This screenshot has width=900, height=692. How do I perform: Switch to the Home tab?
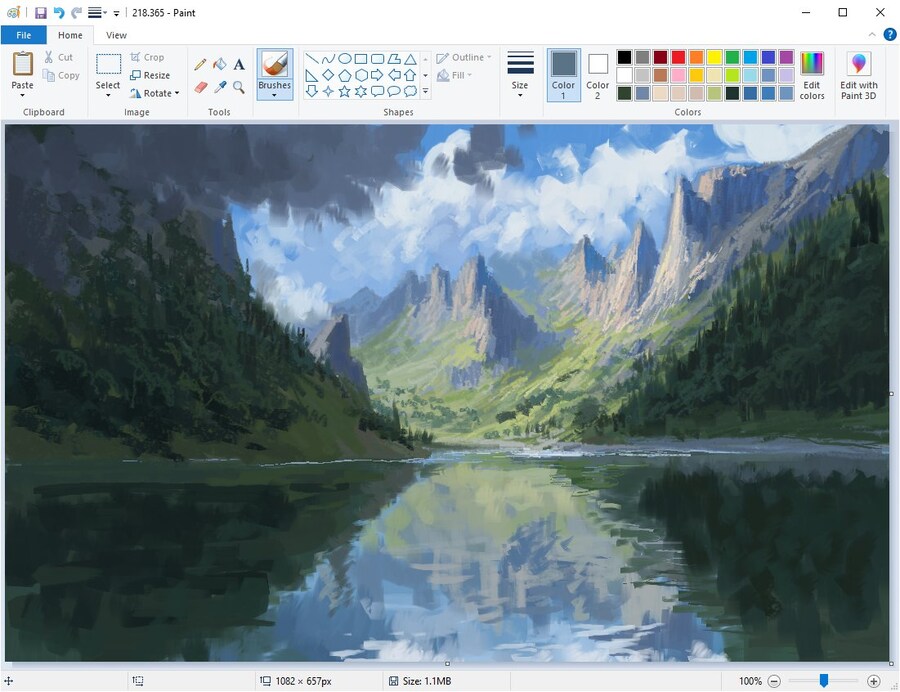click(70, 35)
